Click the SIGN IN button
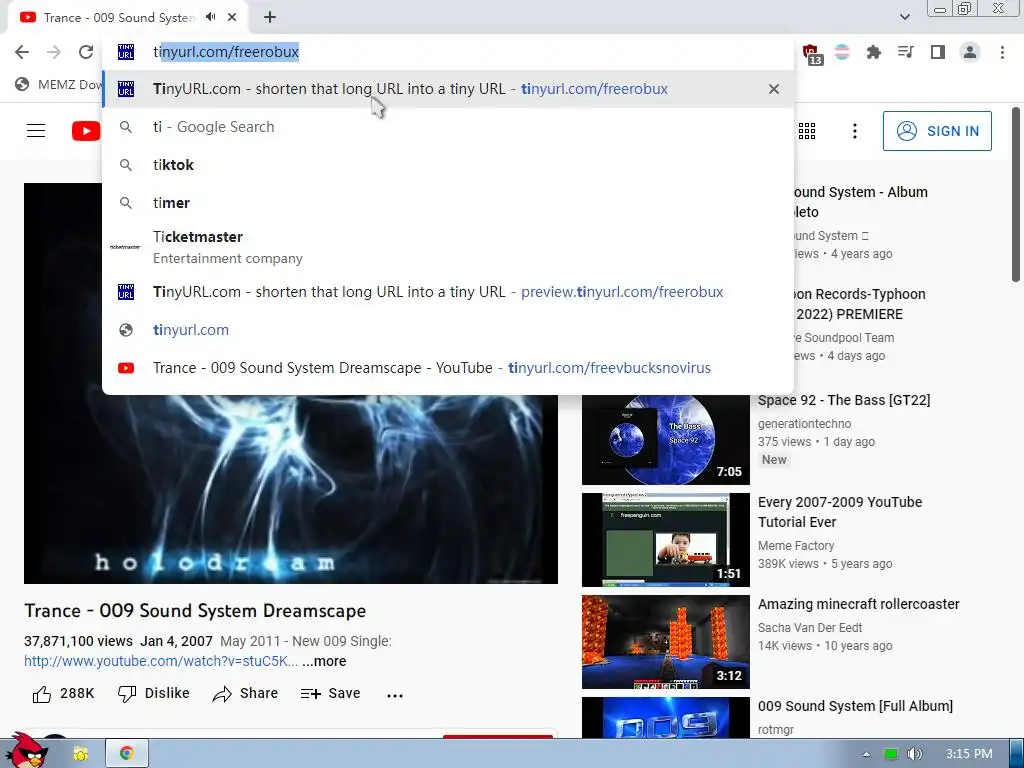This screenshot has width=1024, height=768. [937, 131]
